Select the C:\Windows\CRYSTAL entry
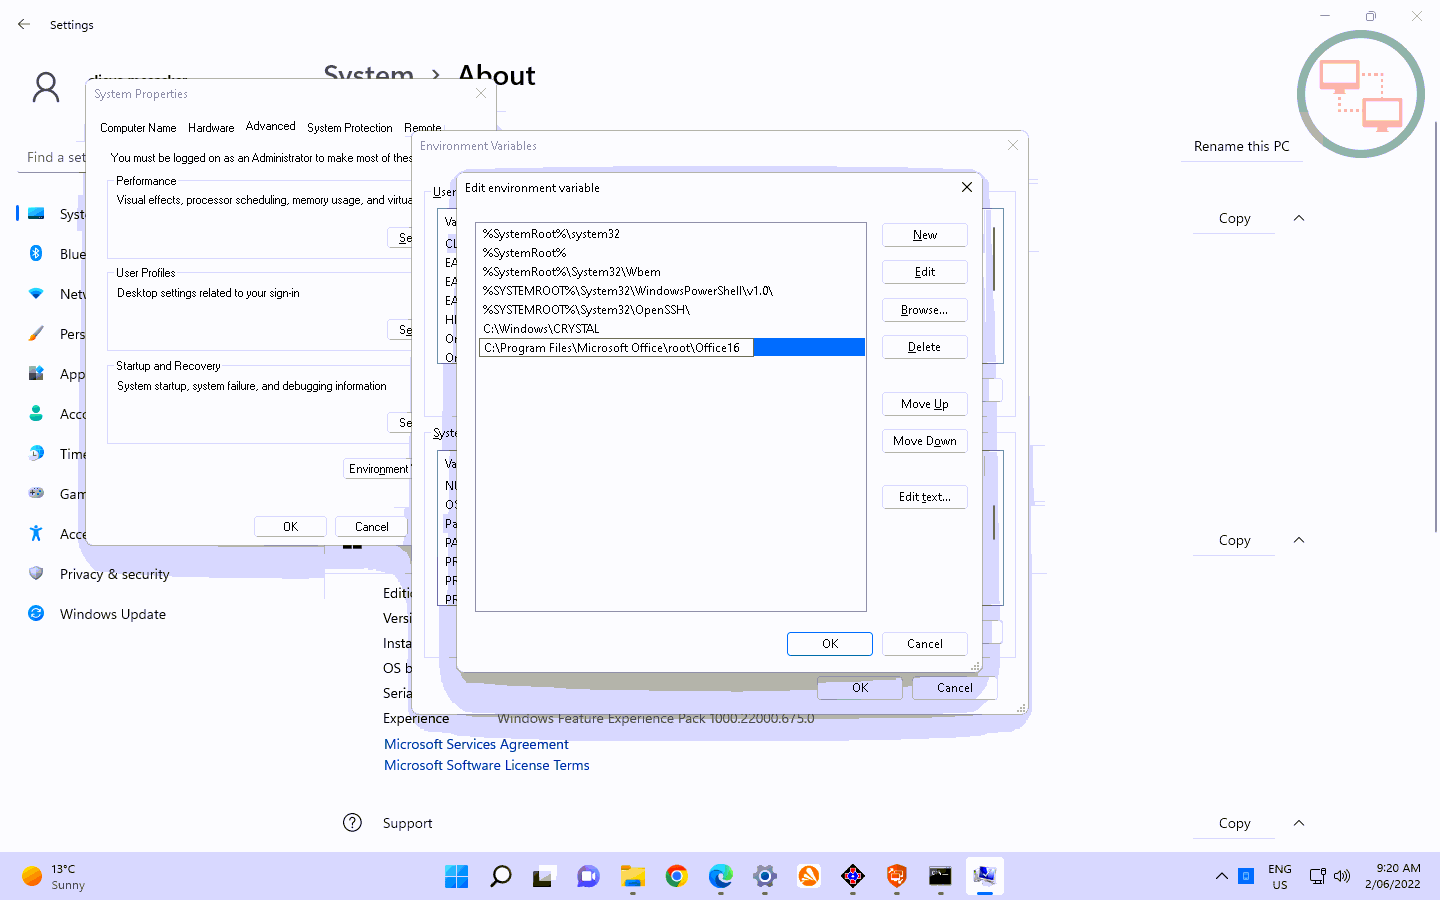 click(670, 329)
